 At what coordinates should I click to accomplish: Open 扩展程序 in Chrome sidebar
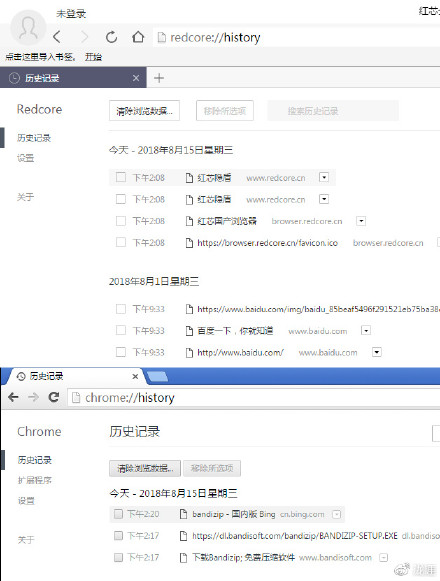coord(35,480)
